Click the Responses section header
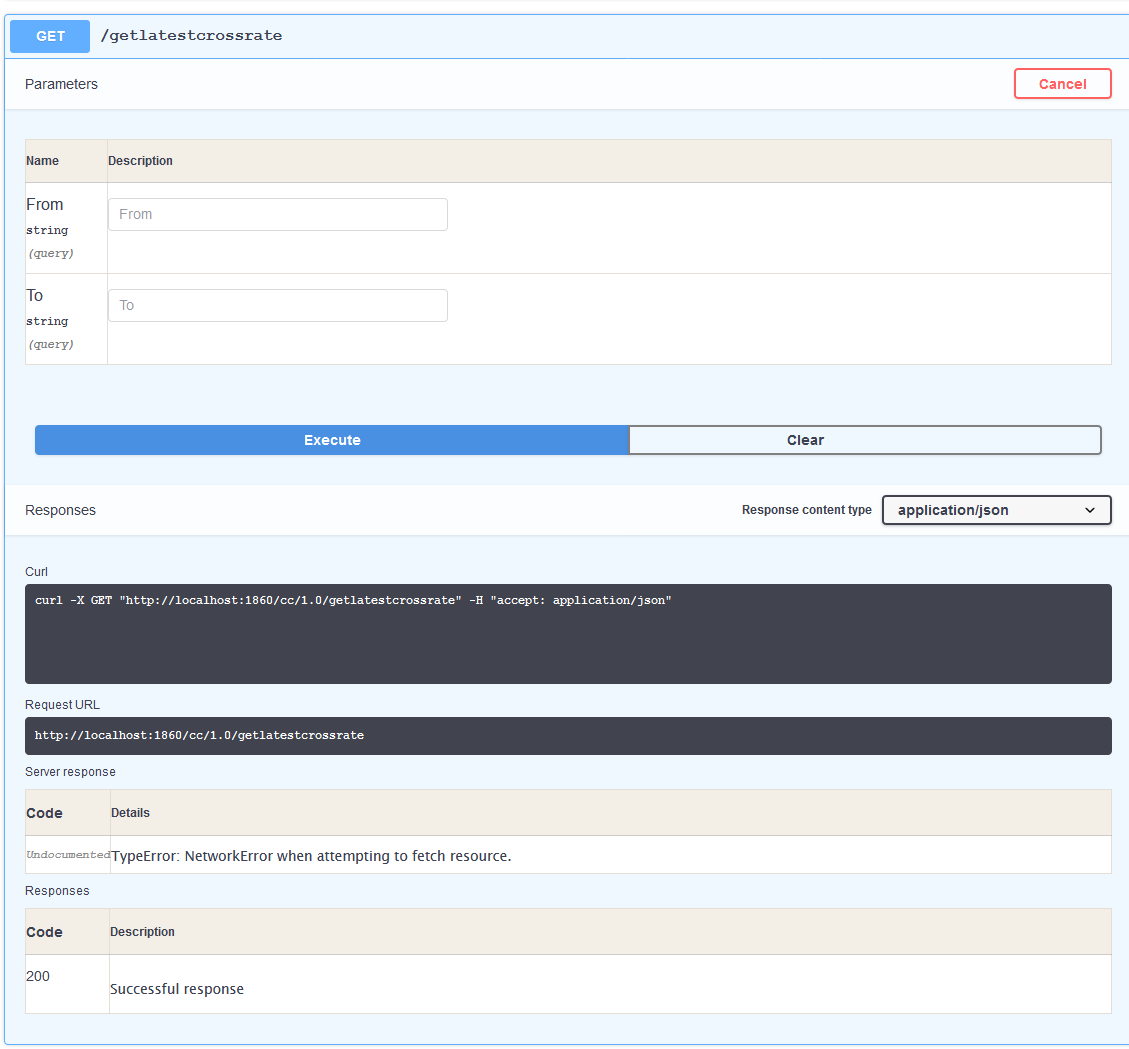The image size is (1129, 1049). (60, 510)
